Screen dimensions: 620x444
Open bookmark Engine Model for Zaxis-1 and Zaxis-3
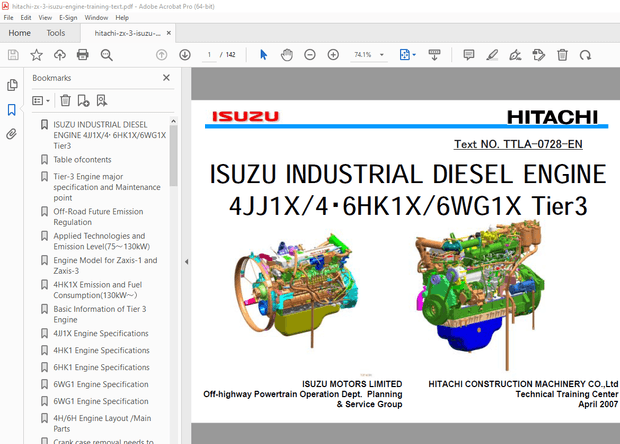tap(105, 266)
